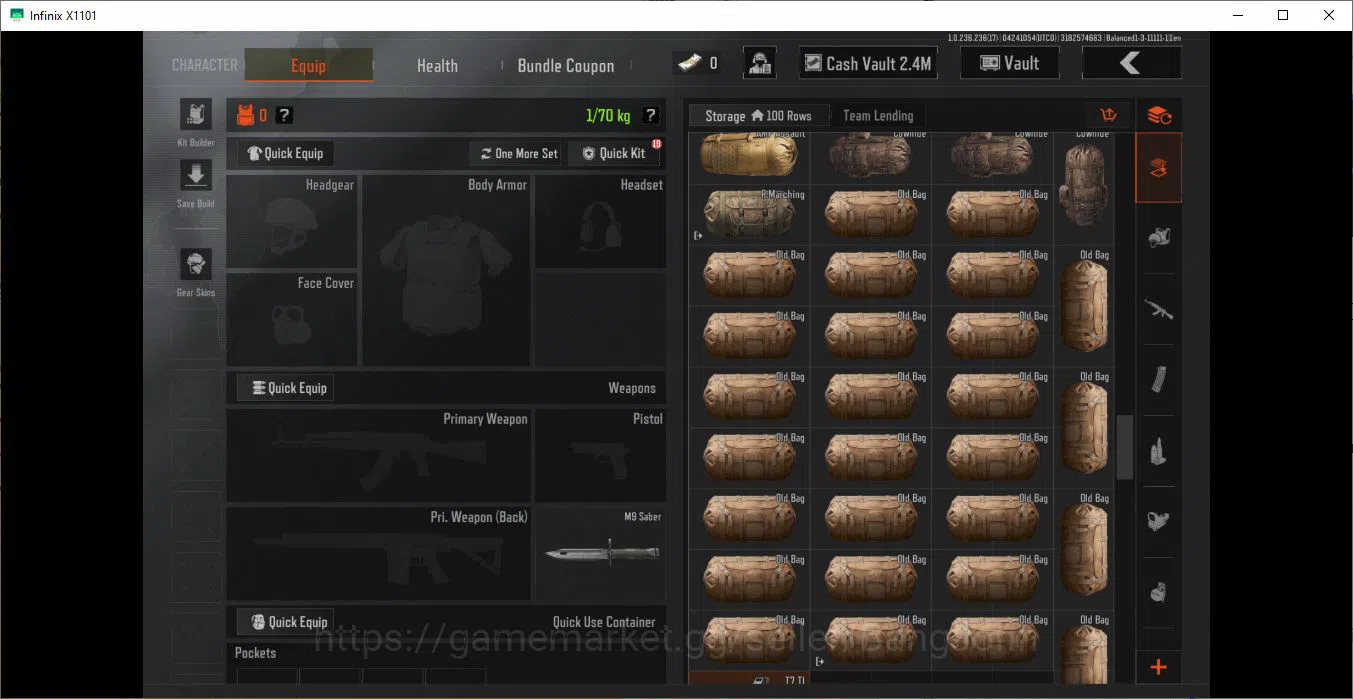
Task: Click the Pockets label
Action: (x=255, y=653)
